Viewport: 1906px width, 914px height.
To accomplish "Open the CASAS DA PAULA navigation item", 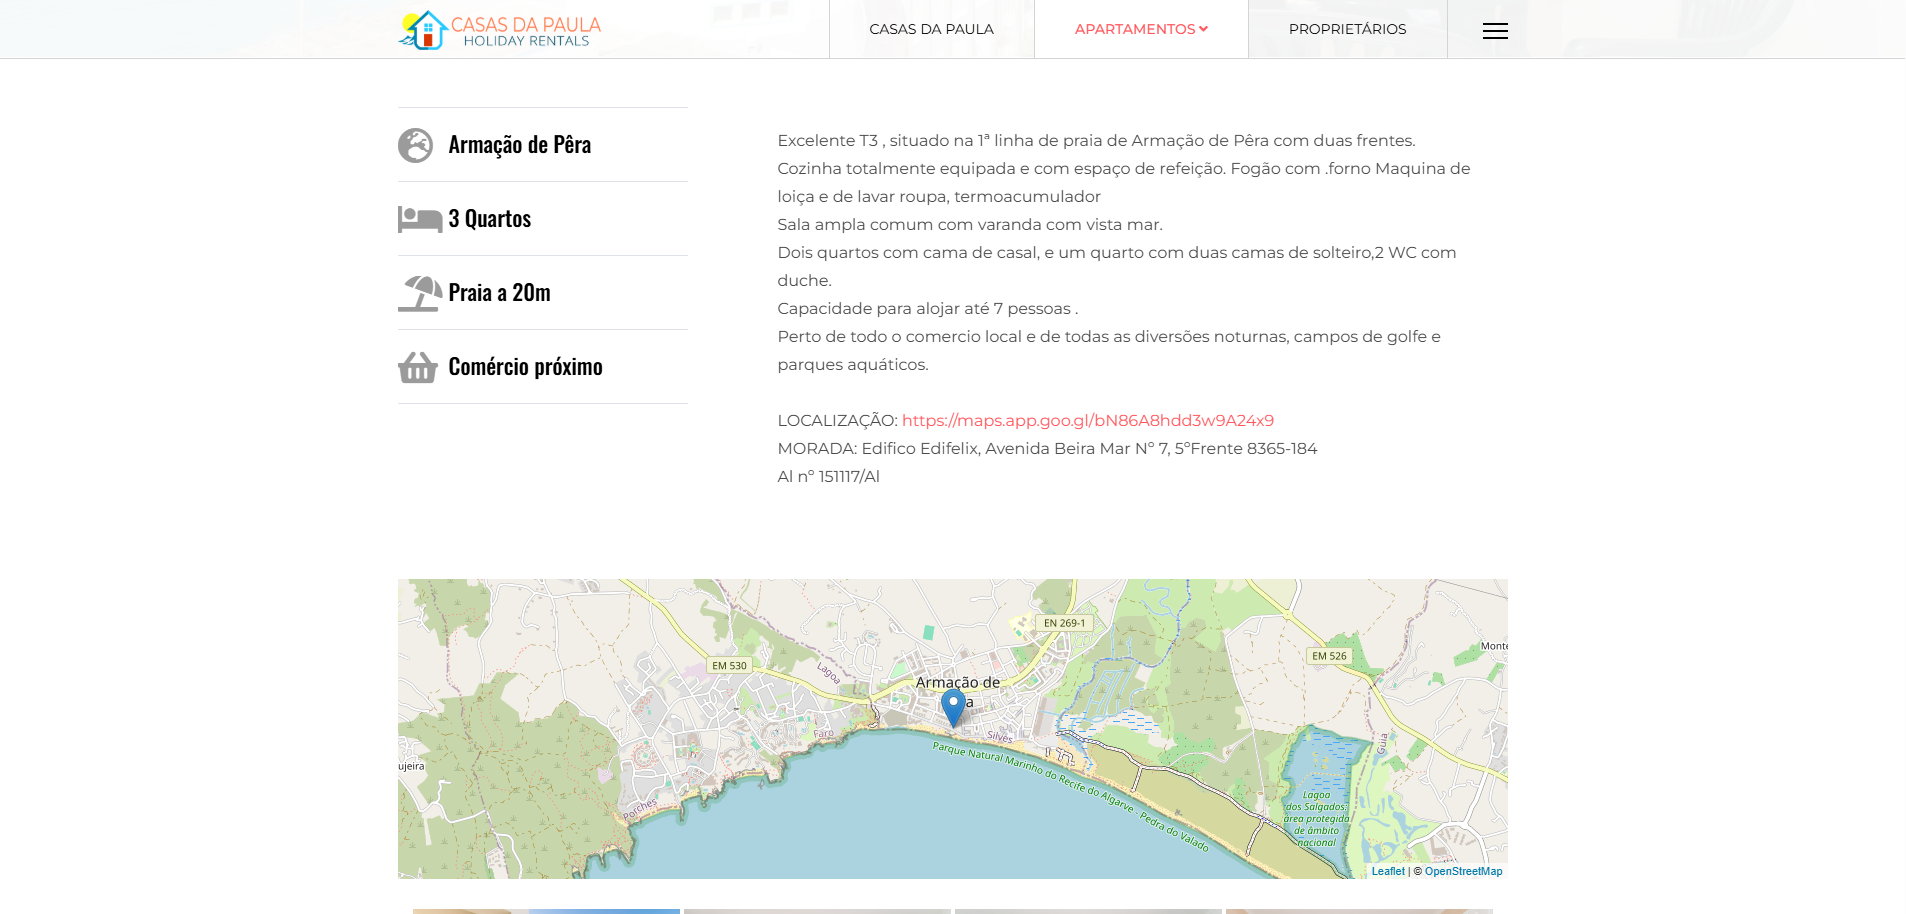I will tap(931, 29).
